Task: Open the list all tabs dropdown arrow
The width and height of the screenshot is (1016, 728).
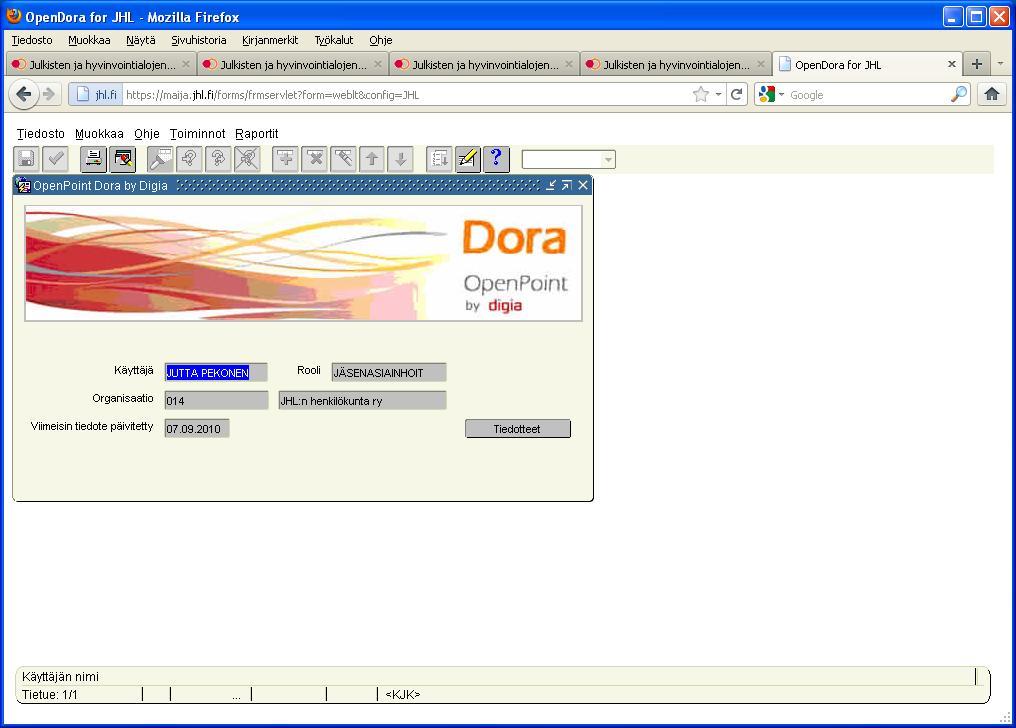Action: click(x=1000, y=63)
